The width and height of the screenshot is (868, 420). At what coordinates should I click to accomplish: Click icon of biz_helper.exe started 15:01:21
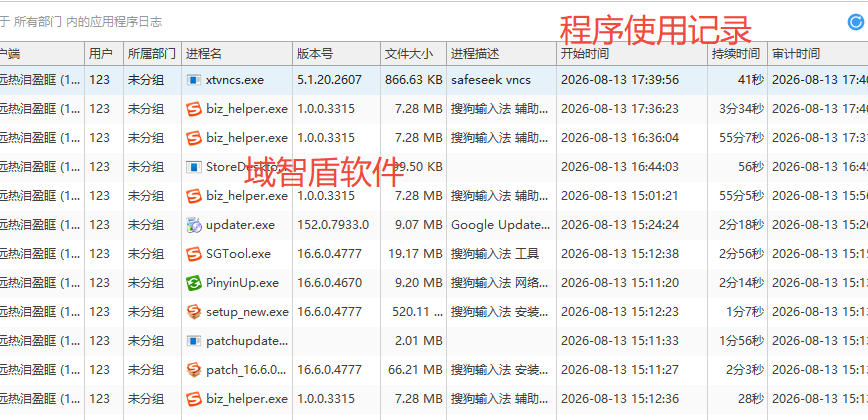(x=193, y=196)
